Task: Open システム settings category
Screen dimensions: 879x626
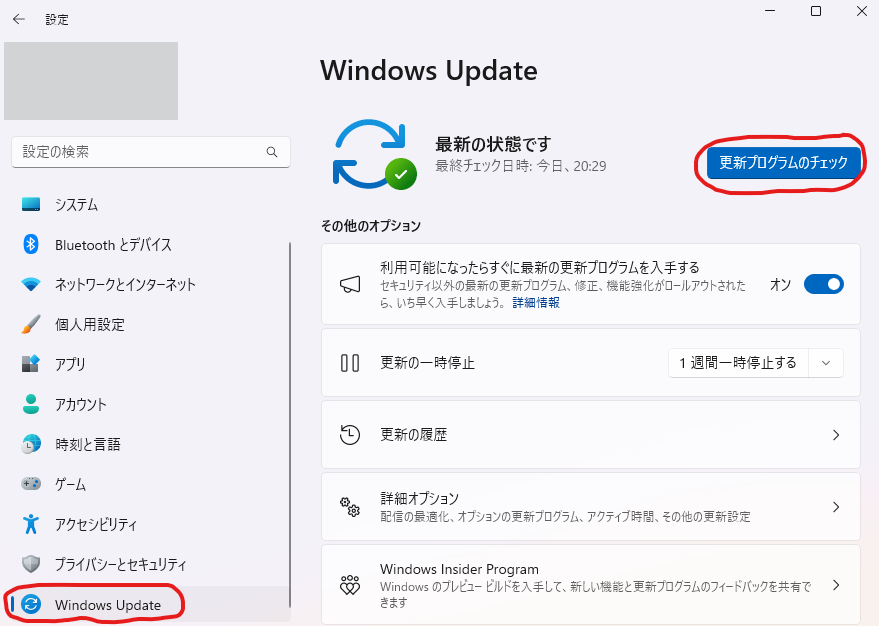Action: (x=149, y=205)
